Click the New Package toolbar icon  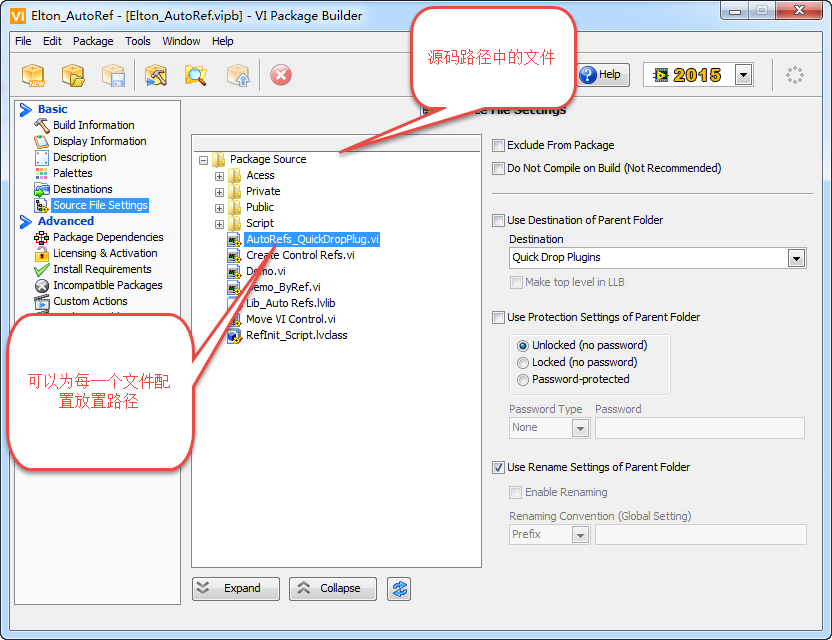click(33, 75)
